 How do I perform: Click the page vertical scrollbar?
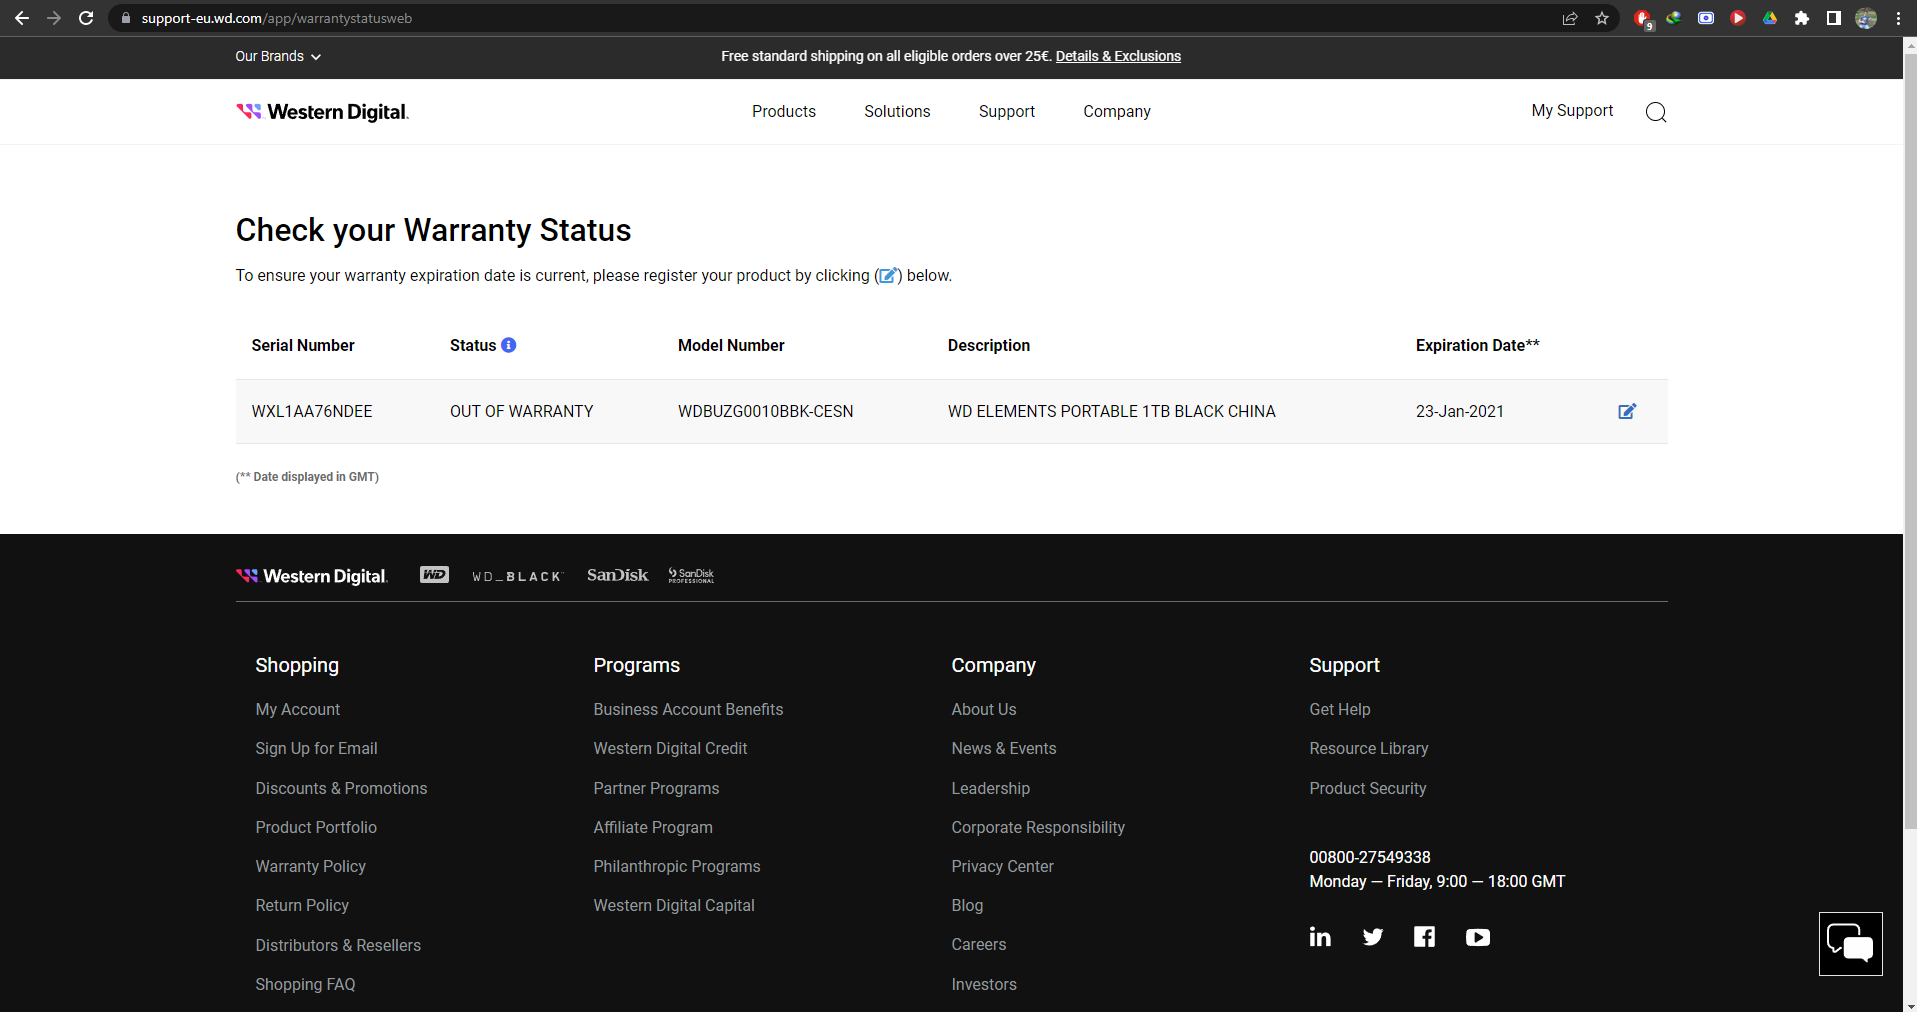(x=1910, y=440)
